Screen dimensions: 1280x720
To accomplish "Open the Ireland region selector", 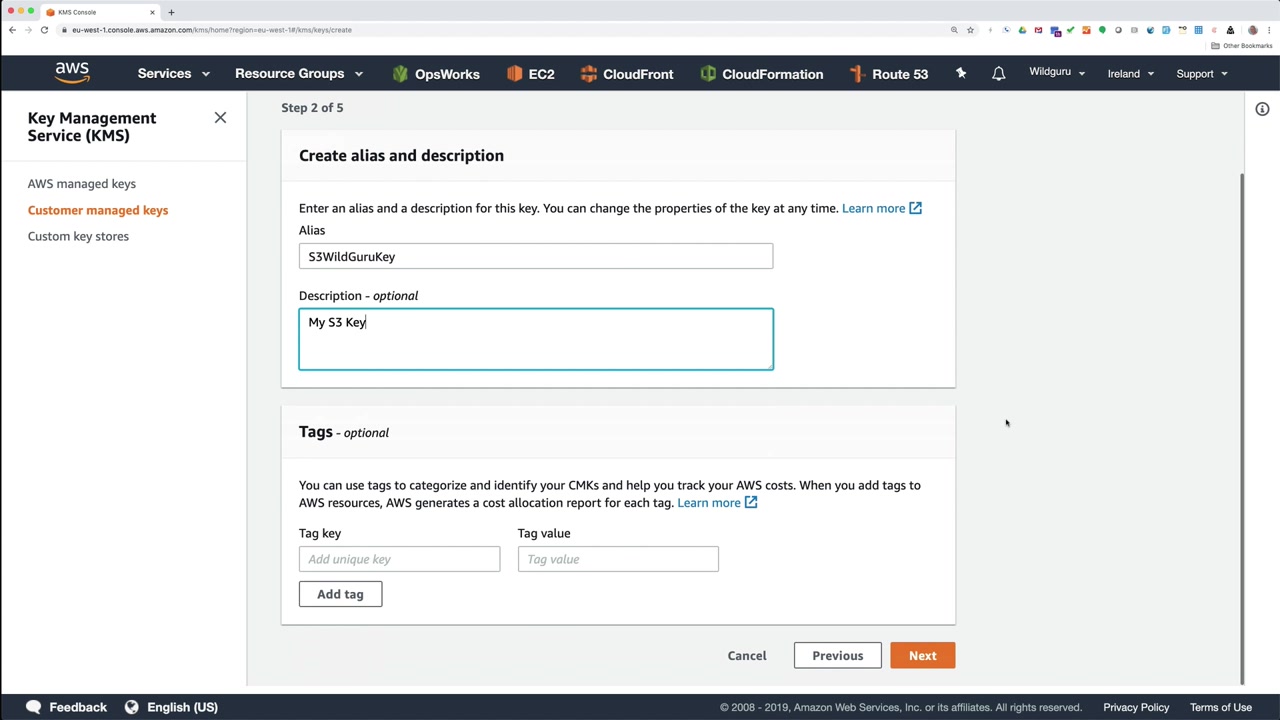I will click(1130, 74).
